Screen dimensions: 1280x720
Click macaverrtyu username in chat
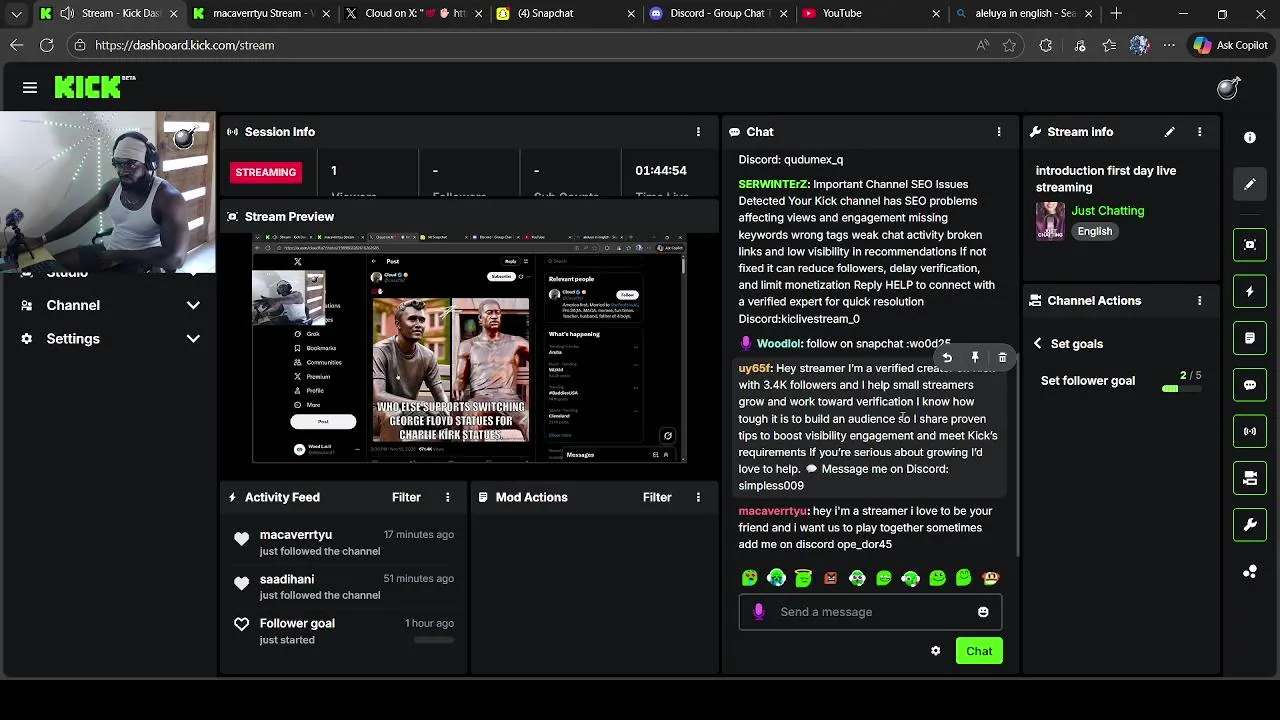(x=773, y=511)
